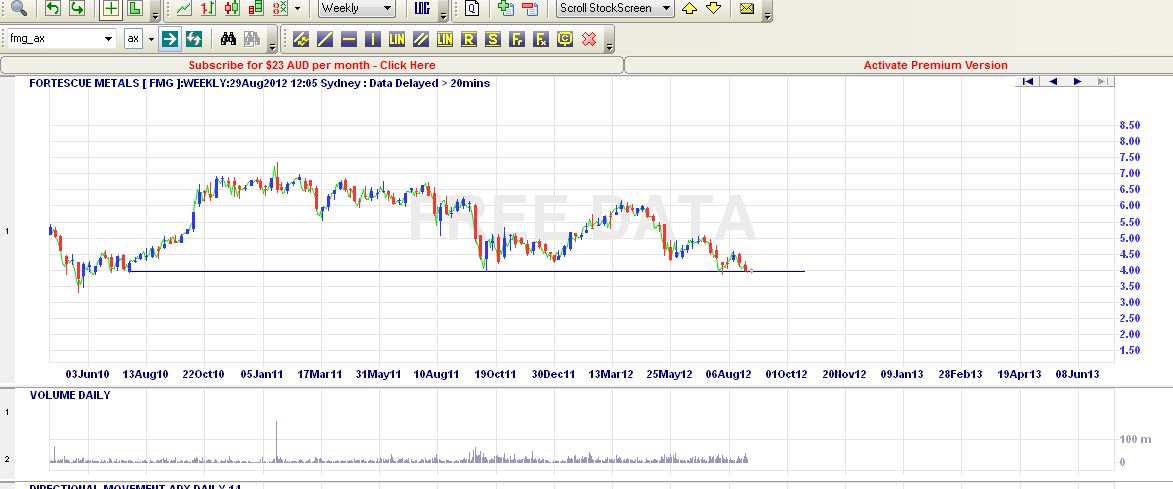Click Subscribe for $23 AUD per month link
The height and width of the screenshot is (489, 1173).
click(x=312, y=66)
